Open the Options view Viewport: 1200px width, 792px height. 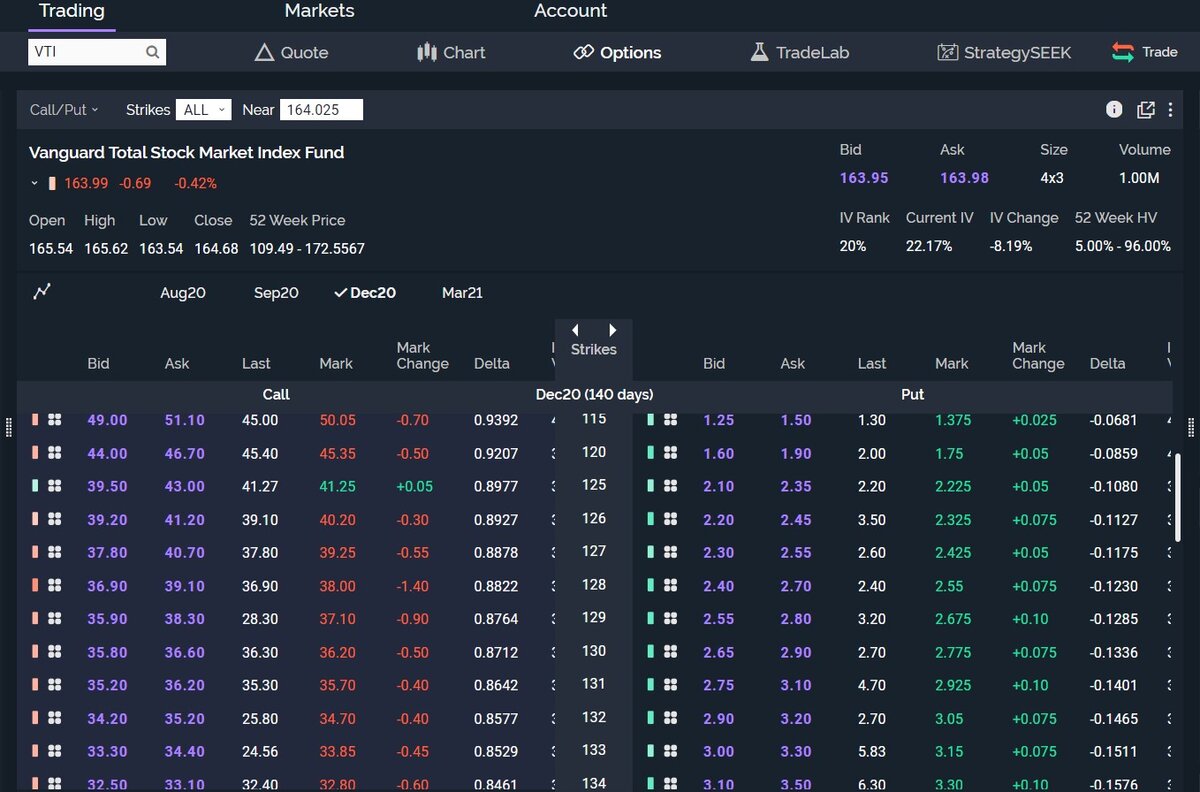click(x=617, y=52)
